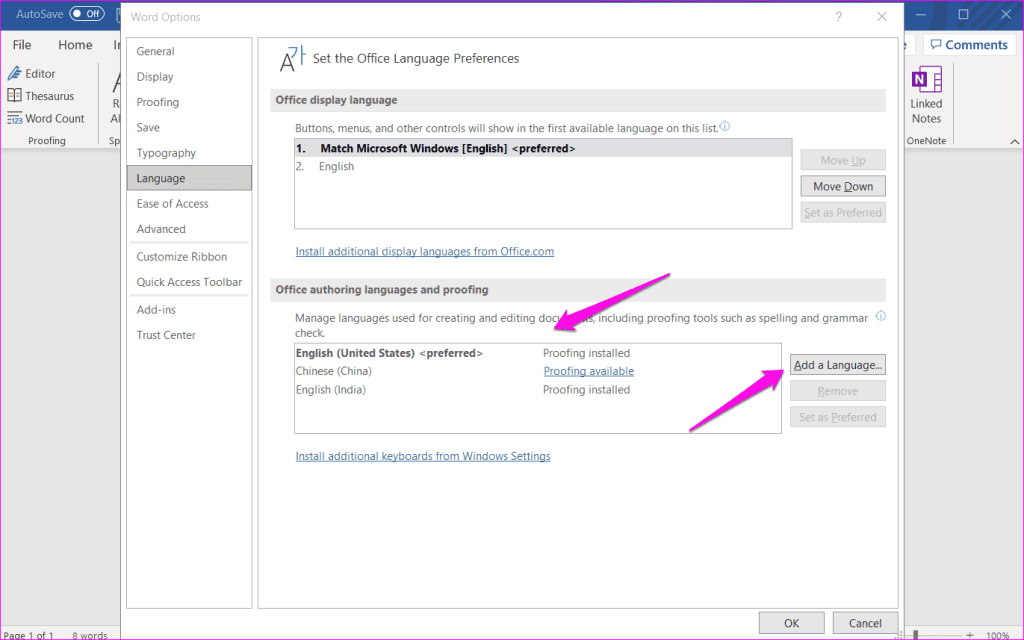Open Linked Notes in OneNote
Viewport: 1024px width, 640px height.
tap(926, 98)
